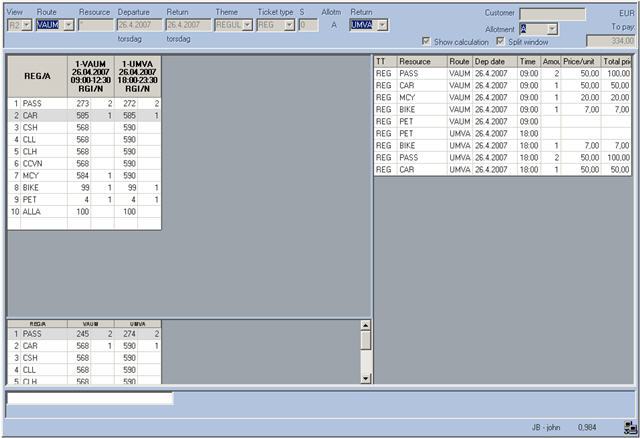This screenshot has width=640, height=438.
Task: Open the Return route dropdown showing UMVA
Action: (x=382, y=25)
